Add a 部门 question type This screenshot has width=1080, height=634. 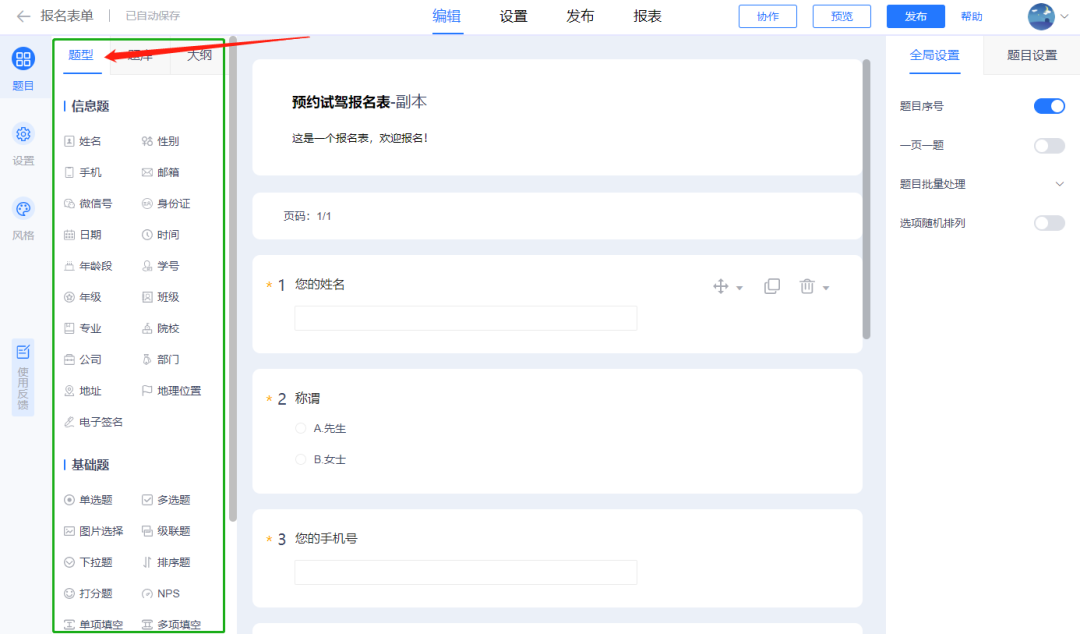click(x=160, y=360)
